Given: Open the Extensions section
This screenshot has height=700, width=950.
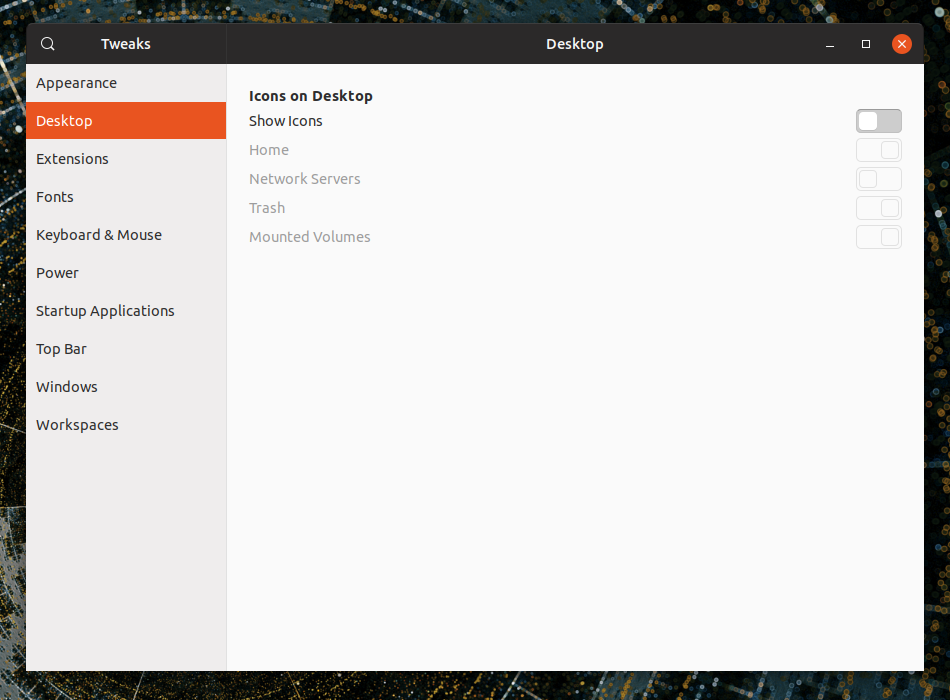Looking at the screenshot, I should point(126,159).
